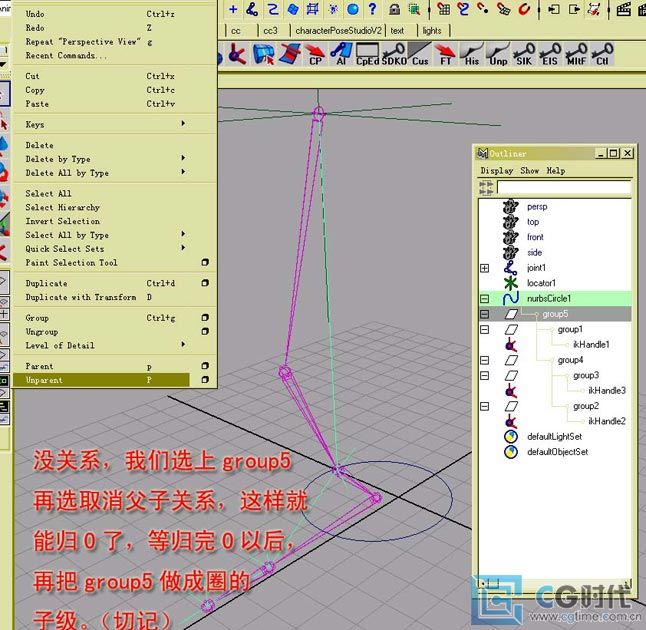Viewport: 646px width, 630px height.
Task: Expand Select All by Type submenu
Action: coord(183,234)
